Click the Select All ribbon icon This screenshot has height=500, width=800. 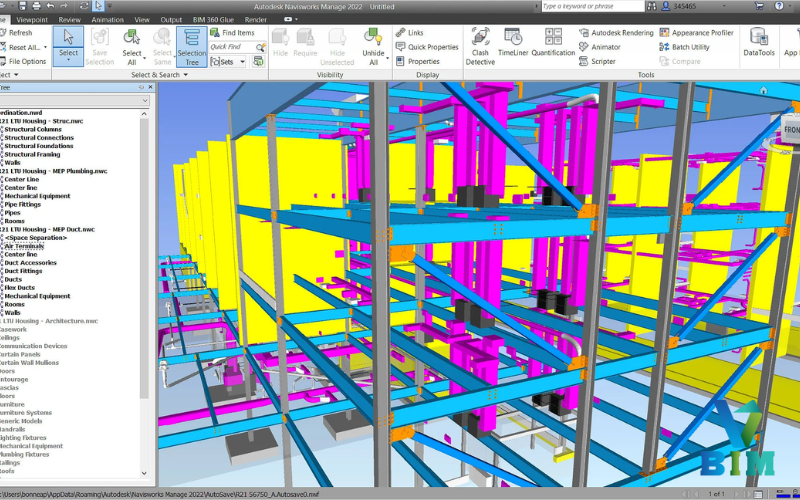(132, 37)
